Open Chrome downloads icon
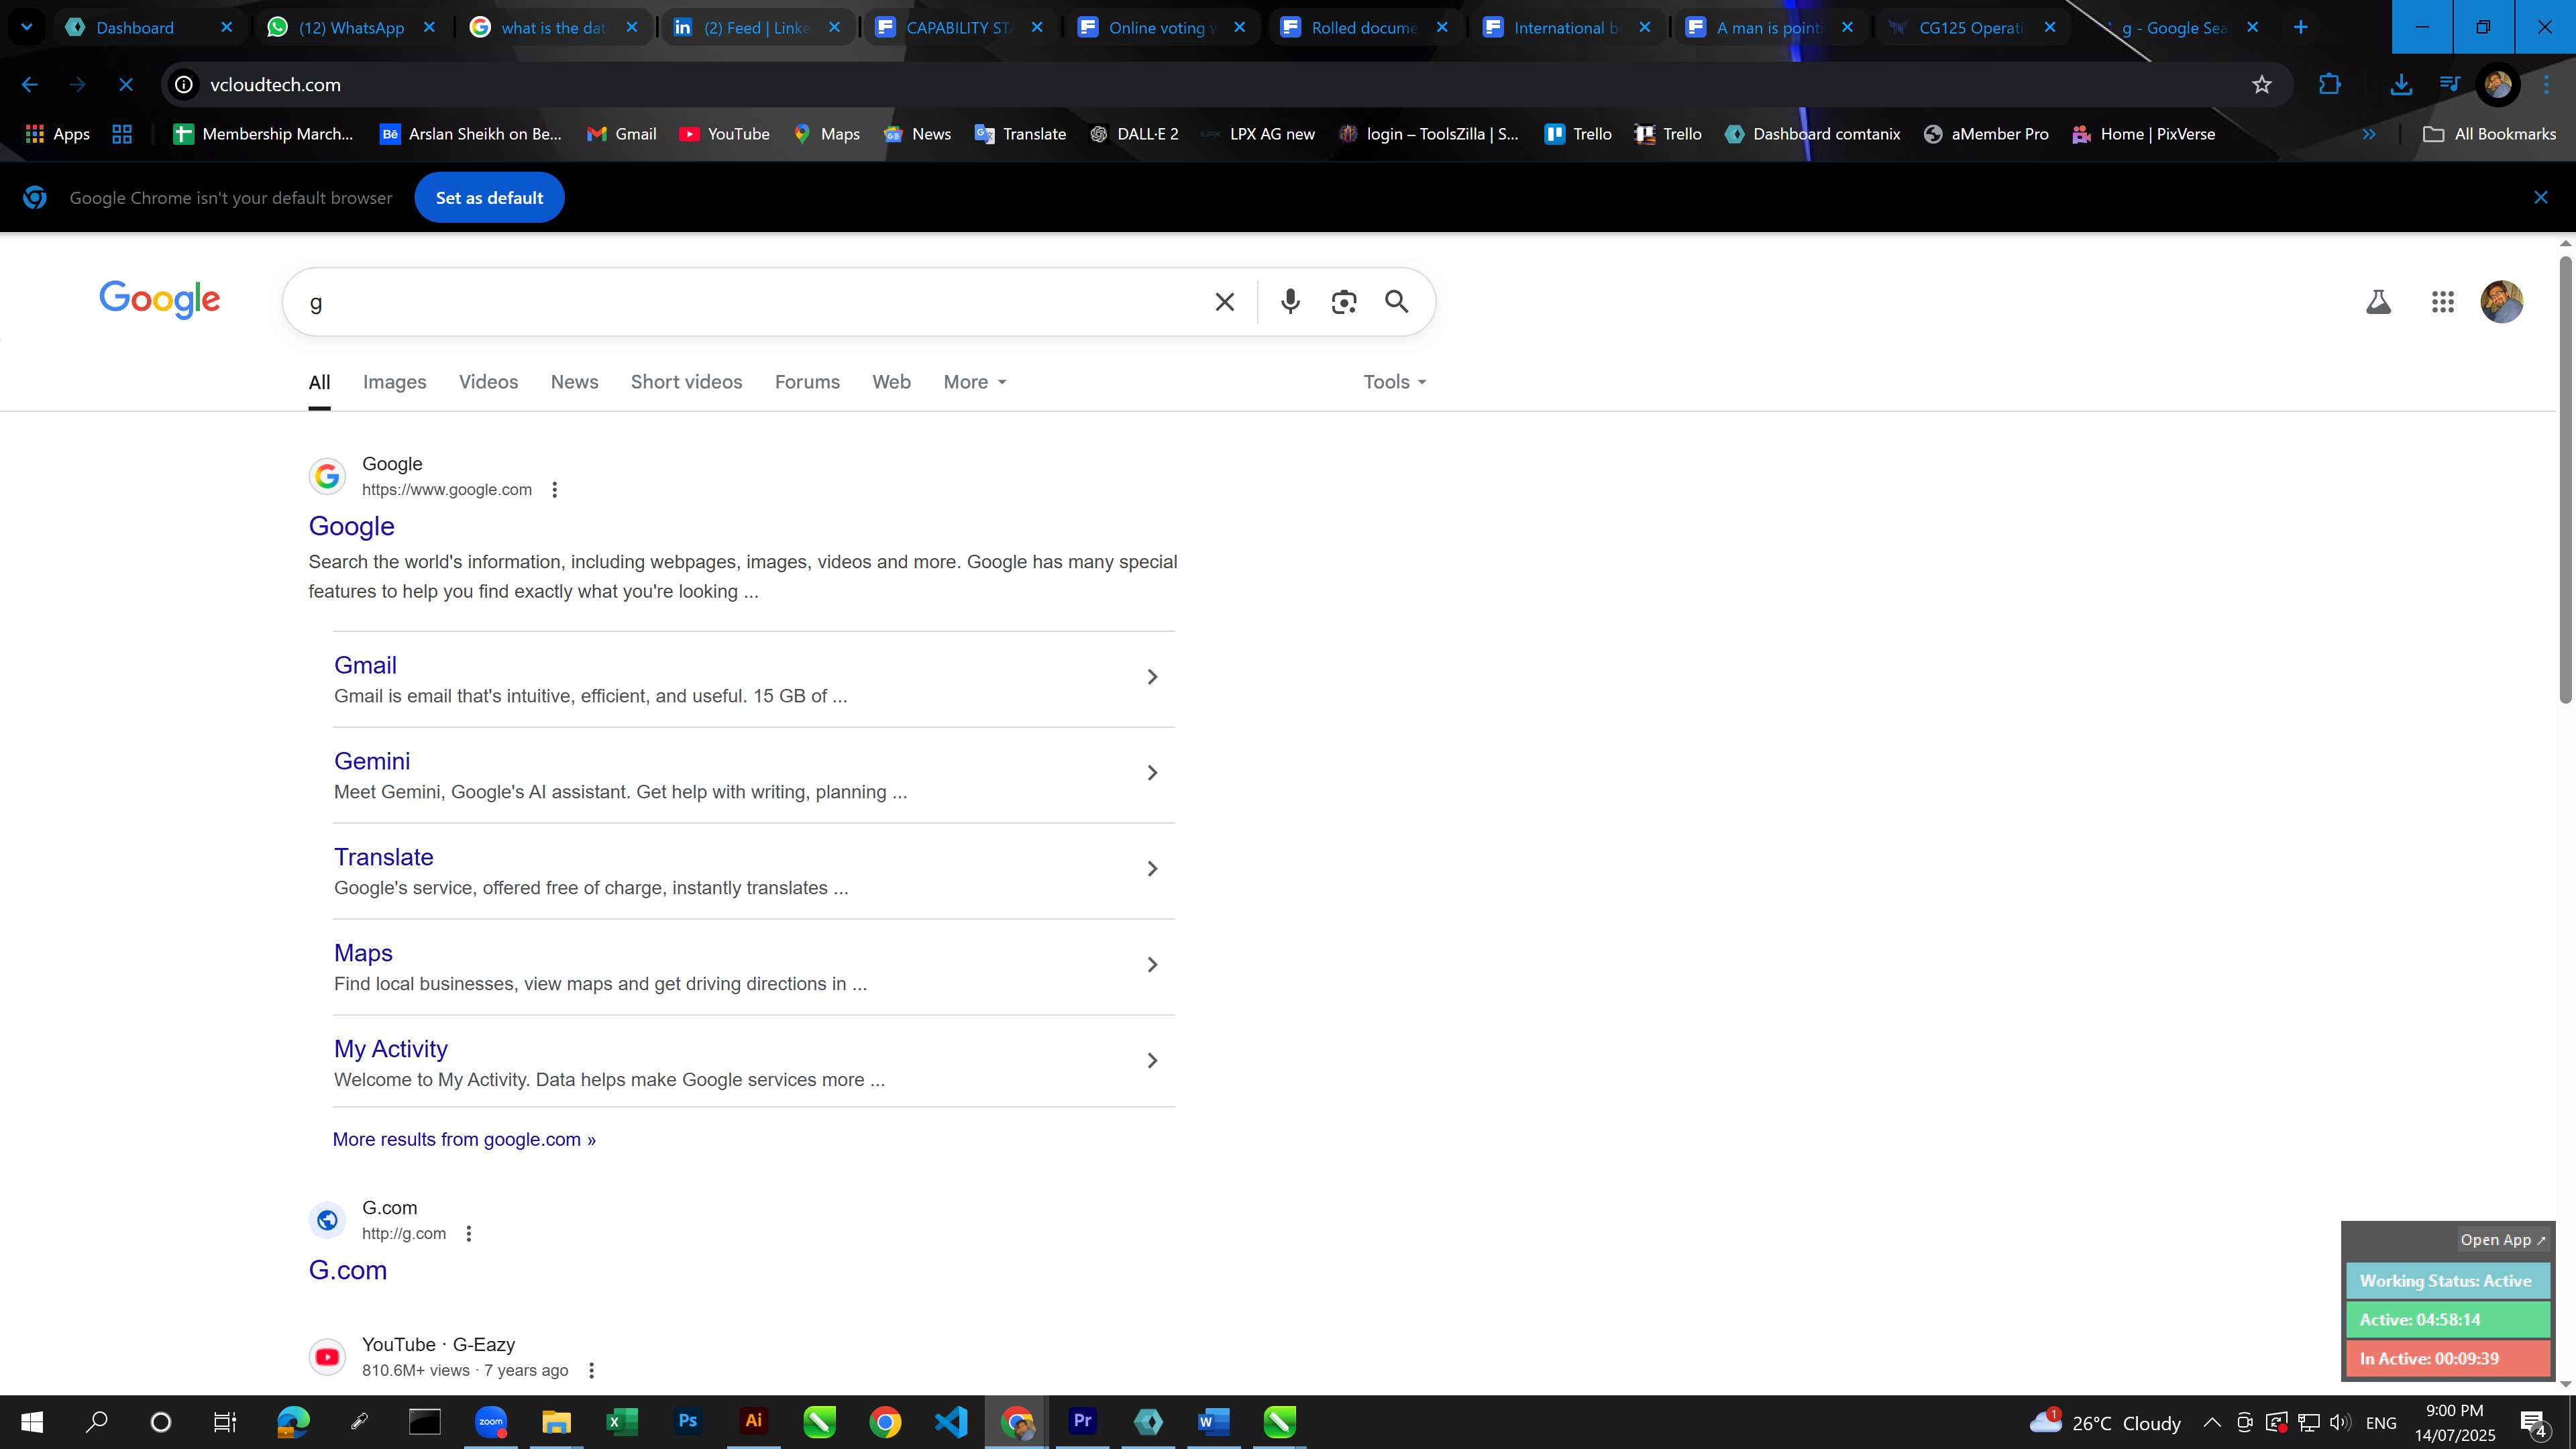The height and width of the screenshot is (1449, 2576). (2400, 85)
